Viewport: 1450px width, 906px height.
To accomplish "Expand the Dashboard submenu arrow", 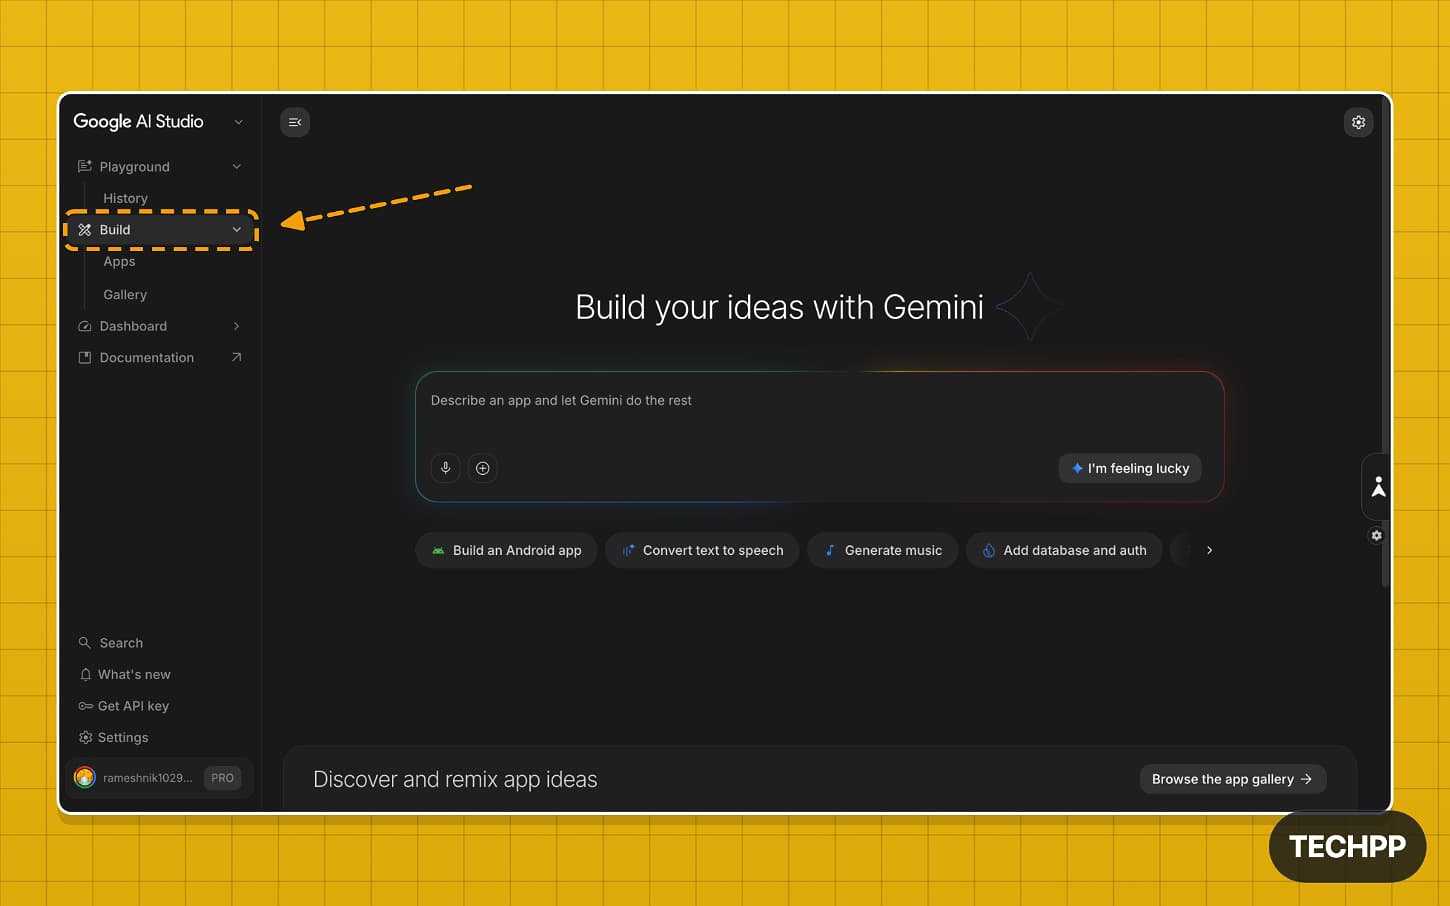I will 237,326.
